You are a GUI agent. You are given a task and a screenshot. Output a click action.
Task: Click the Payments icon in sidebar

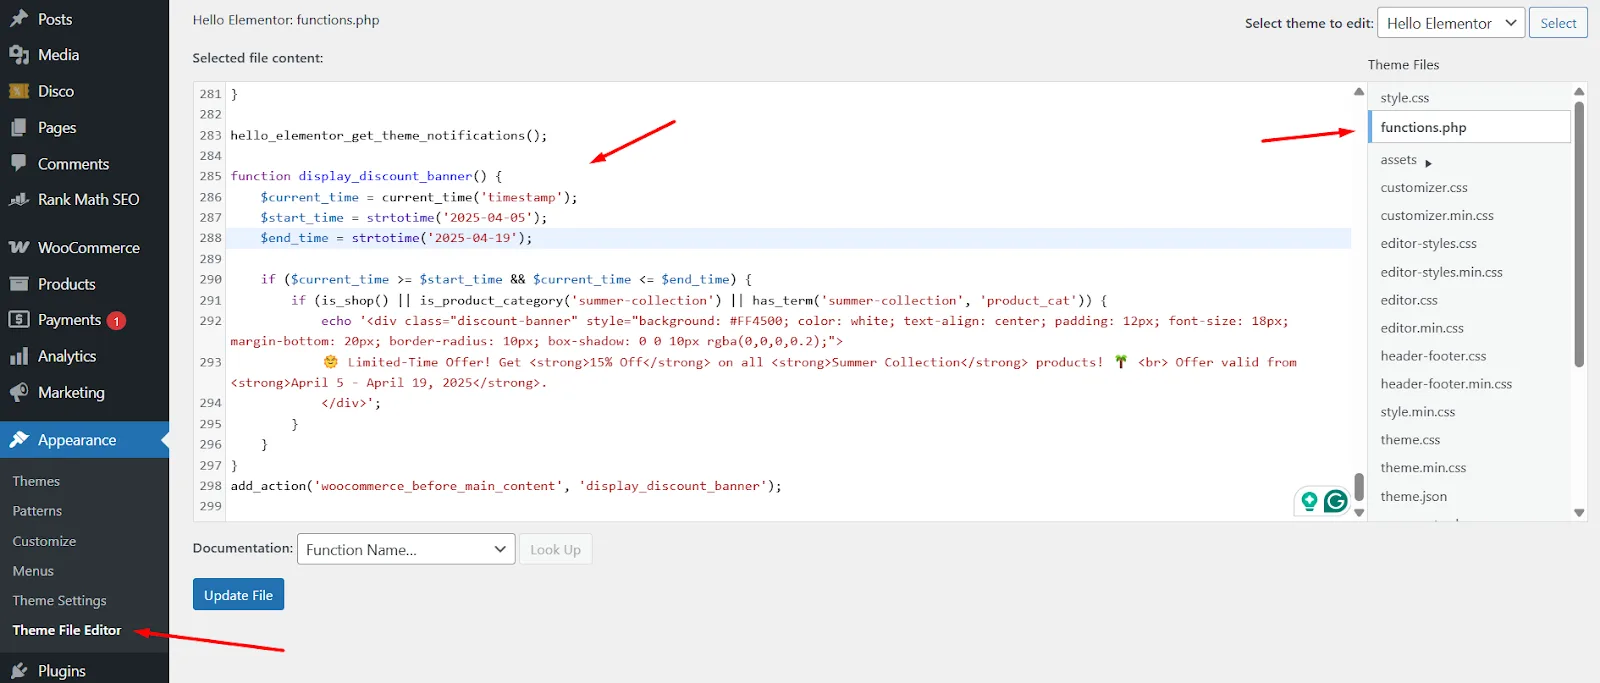[x=19, y=320]
